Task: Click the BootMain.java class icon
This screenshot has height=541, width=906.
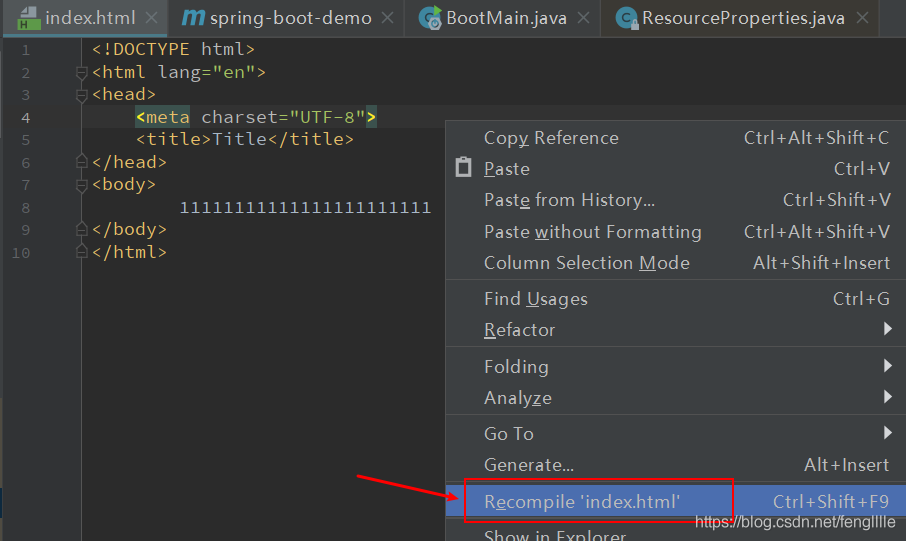Action: click(430, 18)
